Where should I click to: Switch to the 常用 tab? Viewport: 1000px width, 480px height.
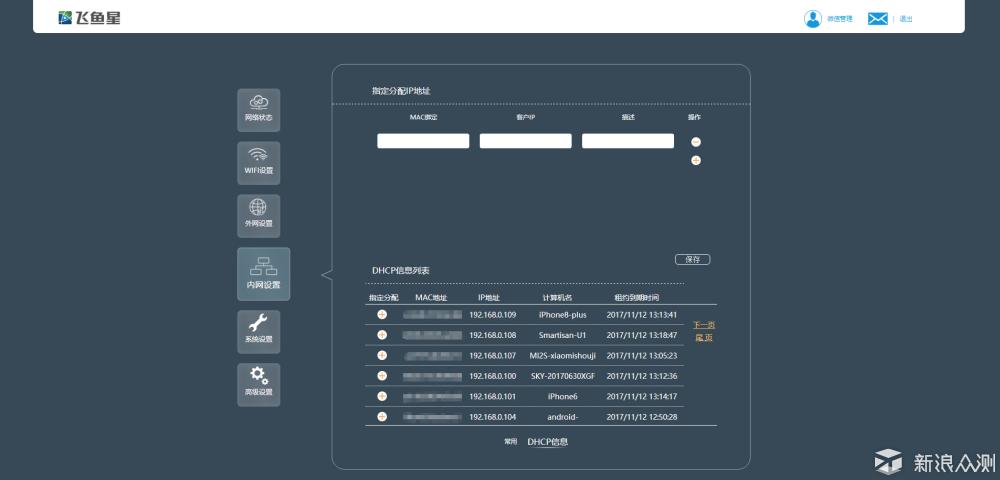coord(510,441)
